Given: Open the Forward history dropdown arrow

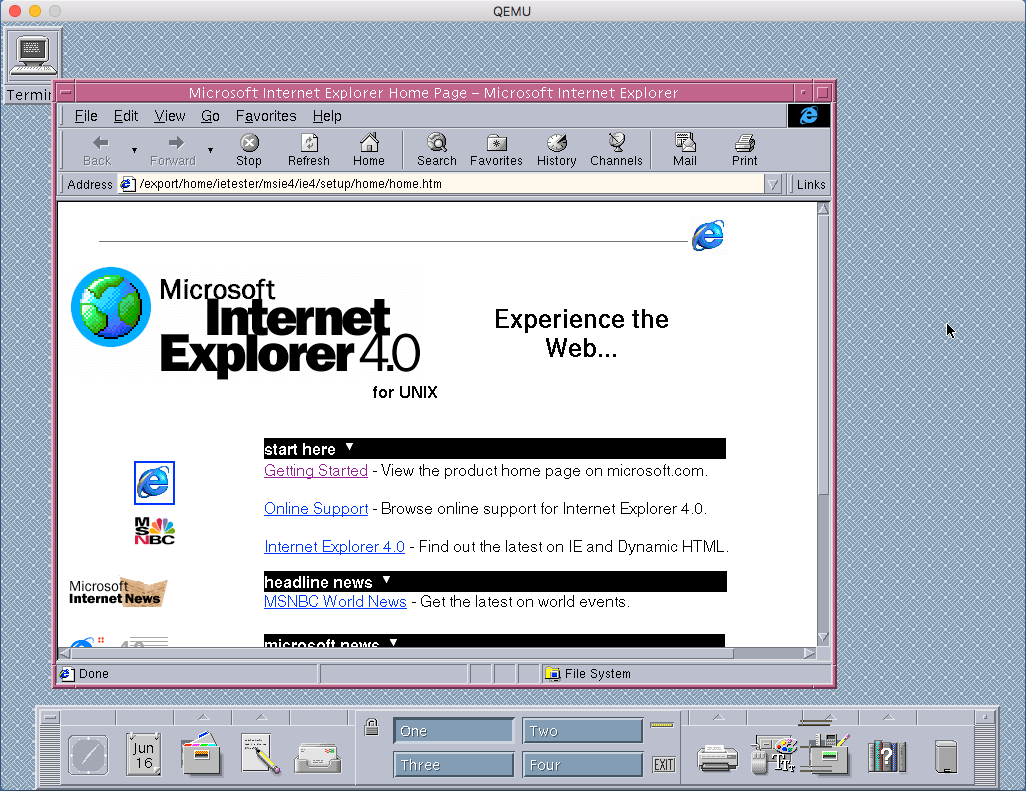Looking at the screenshot, I should (210, 150).
